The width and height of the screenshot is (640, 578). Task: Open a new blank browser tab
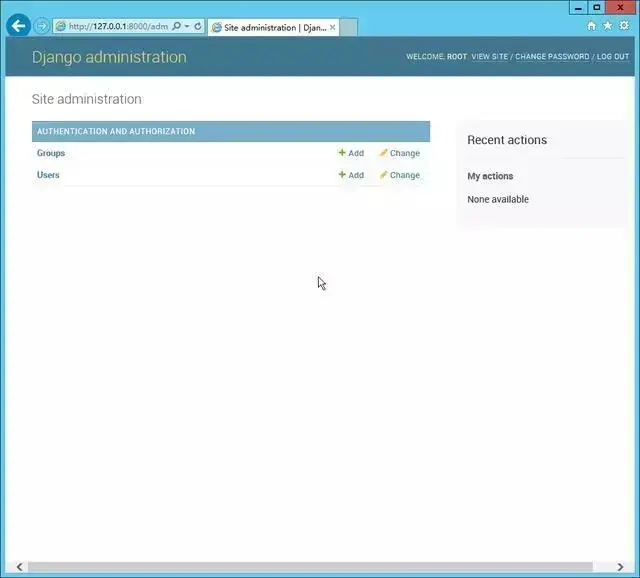pyautogui.click(x=348, y=27)
